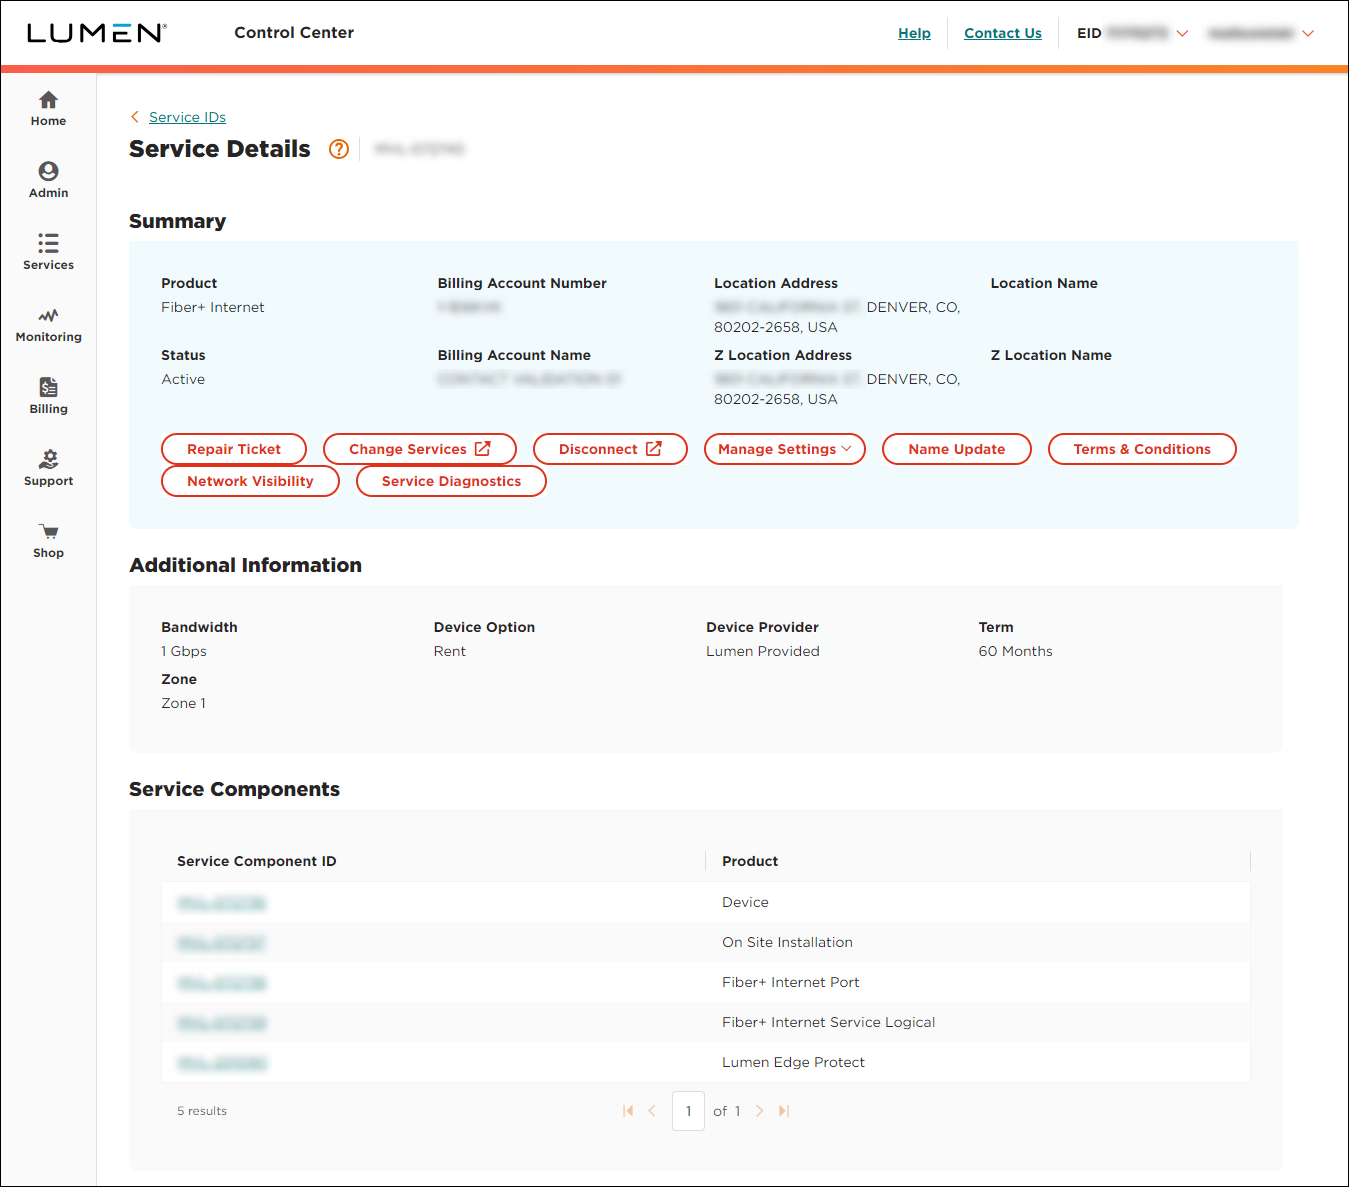Go to Services list icon
This screenshot has width=1349, height=1187.
coord(48,244)
